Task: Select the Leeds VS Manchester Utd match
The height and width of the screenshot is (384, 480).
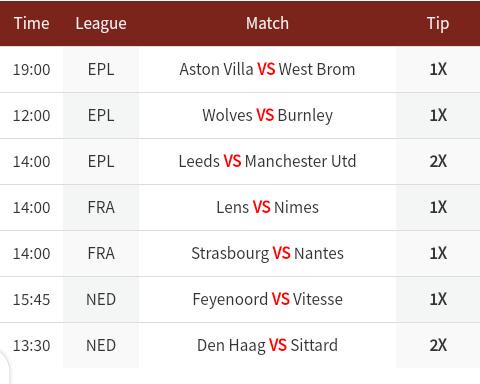Action: [x=267, y=161]
